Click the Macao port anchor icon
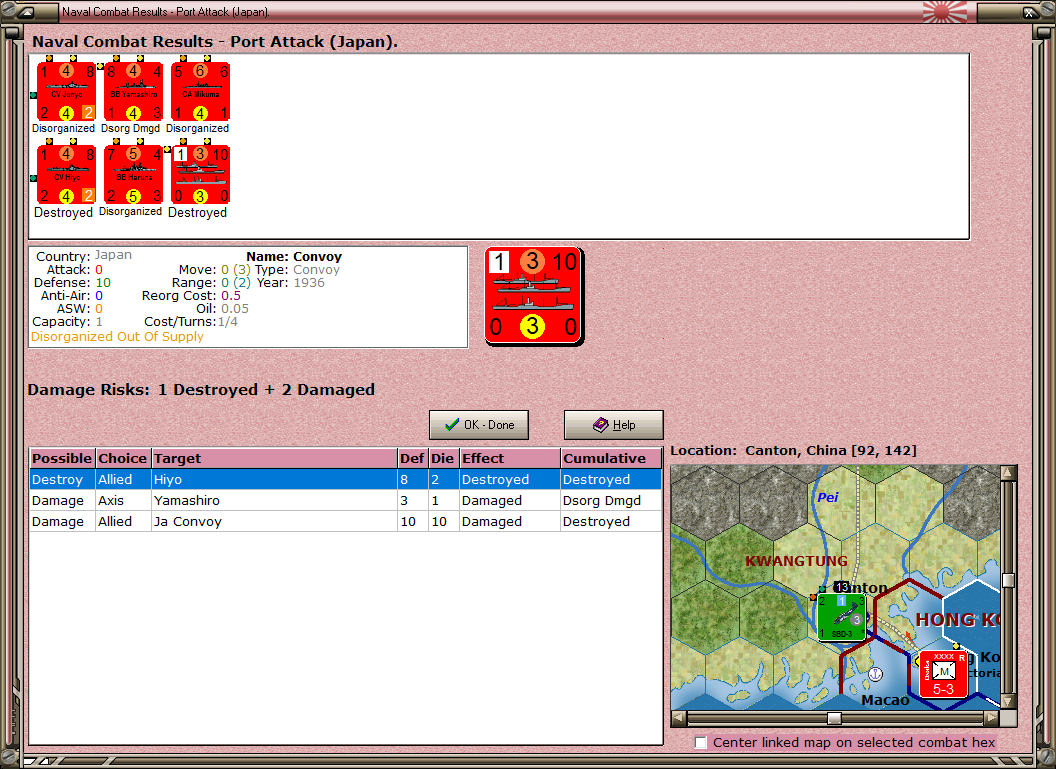 (875, 673)
